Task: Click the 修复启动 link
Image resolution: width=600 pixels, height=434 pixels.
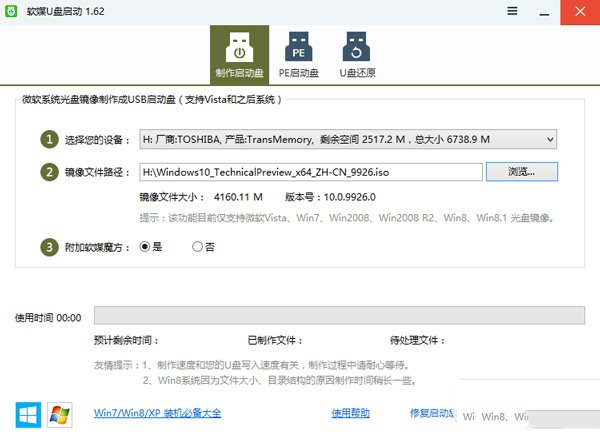Action: pyautogui.click(x=432, y=413)
